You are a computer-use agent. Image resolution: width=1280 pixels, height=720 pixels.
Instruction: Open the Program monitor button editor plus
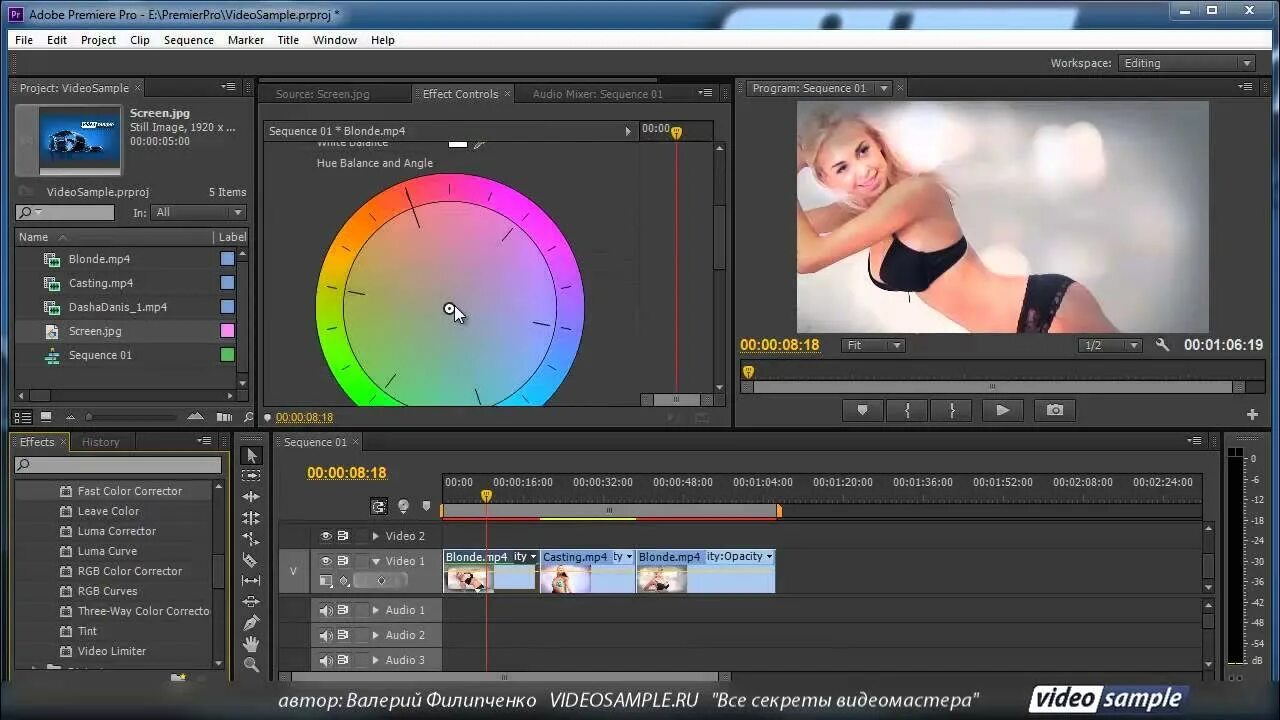point(1252,414)
